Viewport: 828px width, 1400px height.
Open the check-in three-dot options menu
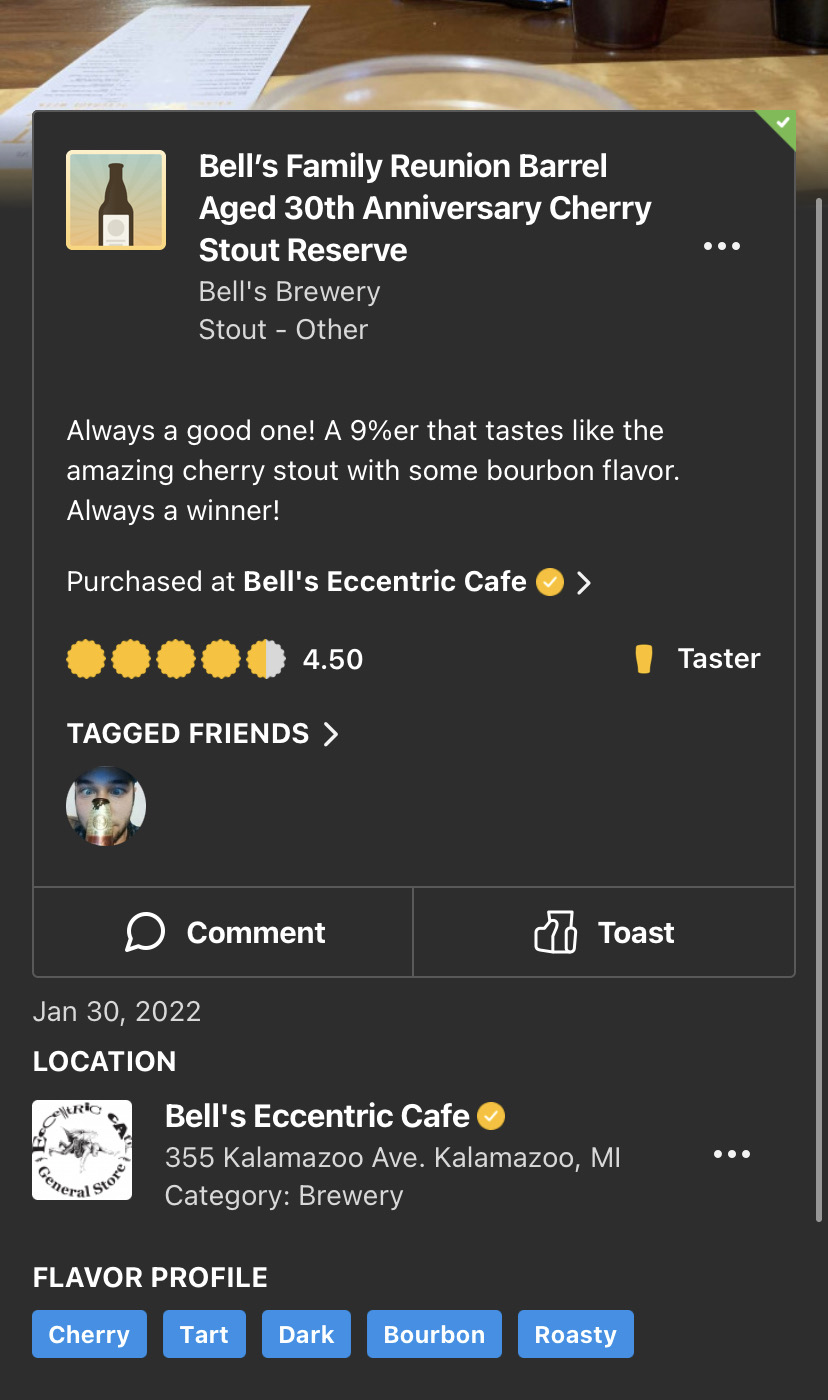[x=721, y=246]
